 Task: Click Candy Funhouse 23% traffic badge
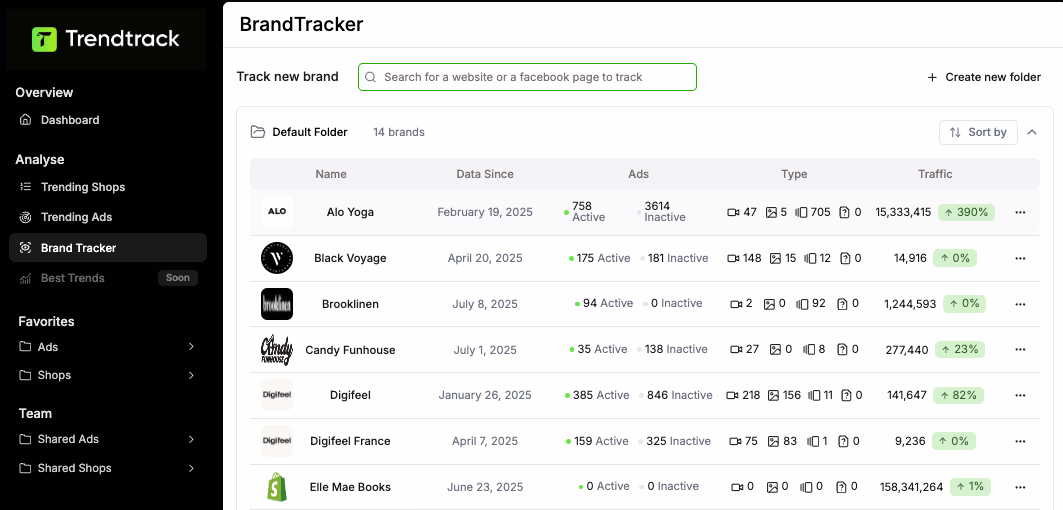click(x=960, y=350)
